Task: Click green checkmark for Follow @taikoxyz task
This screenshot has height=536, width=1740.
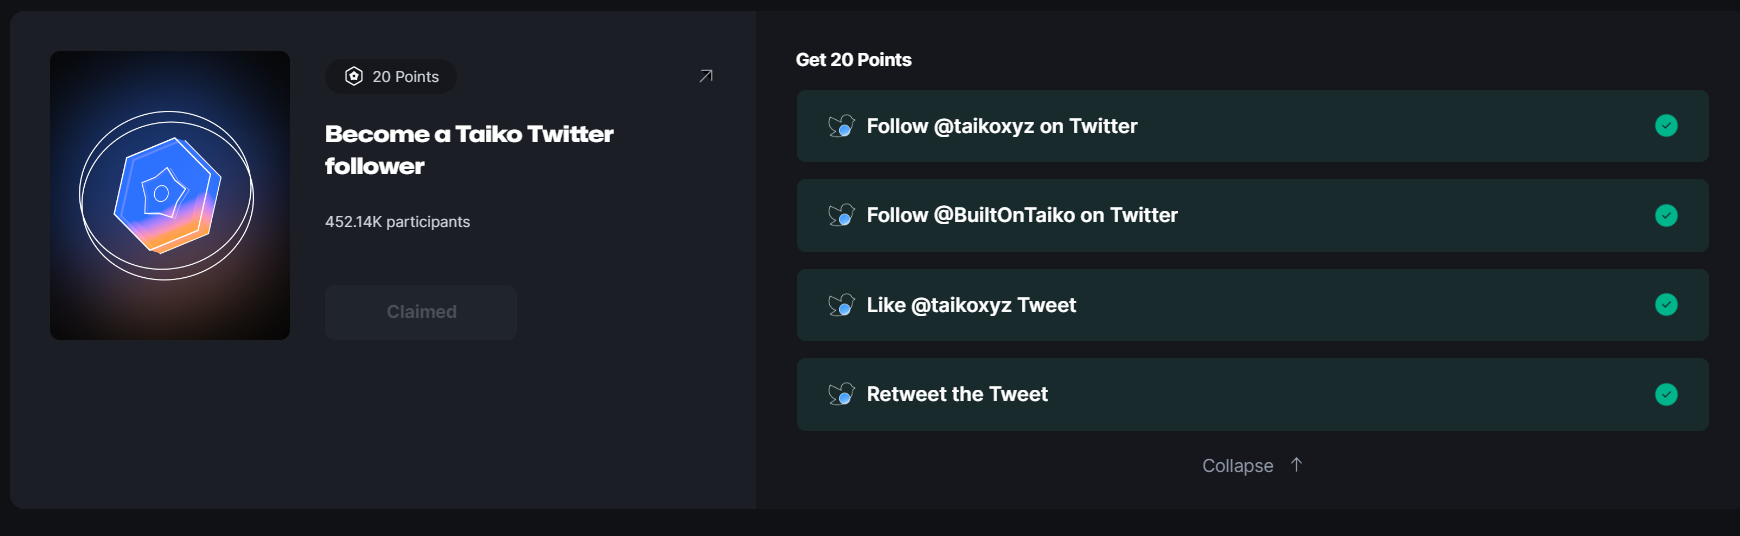Action: click(x=1666, y=125)
